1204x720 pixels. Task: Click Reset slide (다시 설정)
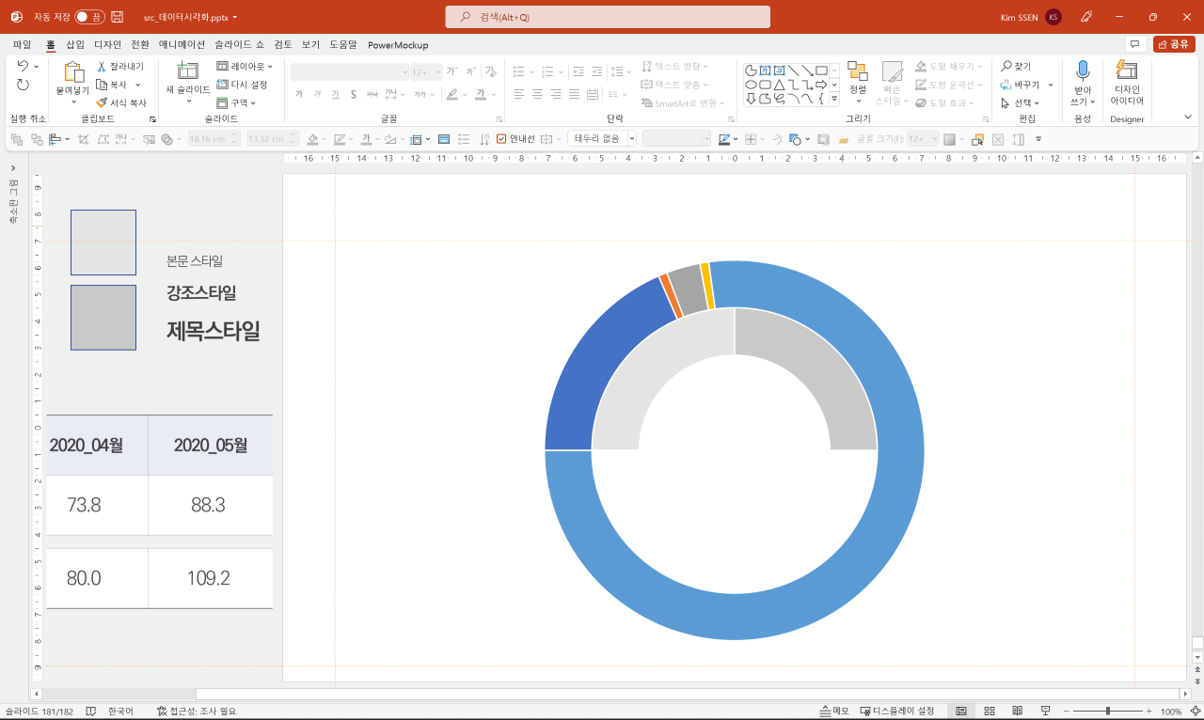242,85
